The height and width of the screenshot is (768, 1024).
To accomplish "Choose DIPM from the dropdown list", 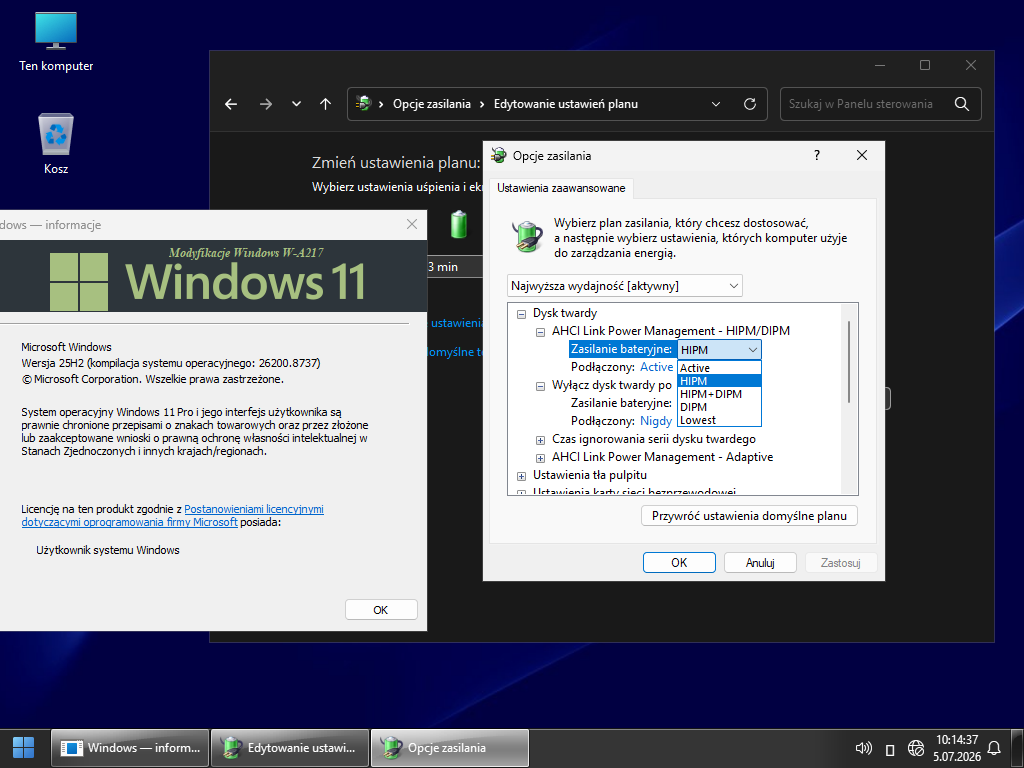I will [719, 408].
